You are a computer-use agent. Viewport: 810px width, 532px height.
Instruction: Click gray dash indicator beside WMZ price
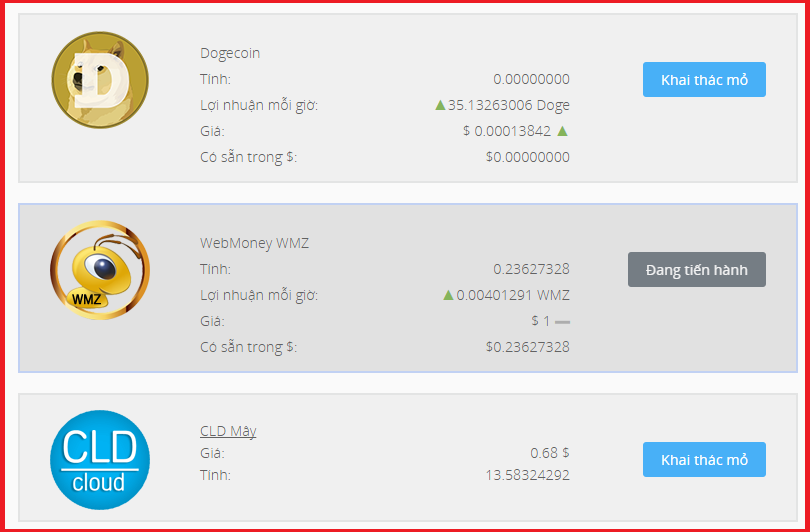[x=562, y=322]
